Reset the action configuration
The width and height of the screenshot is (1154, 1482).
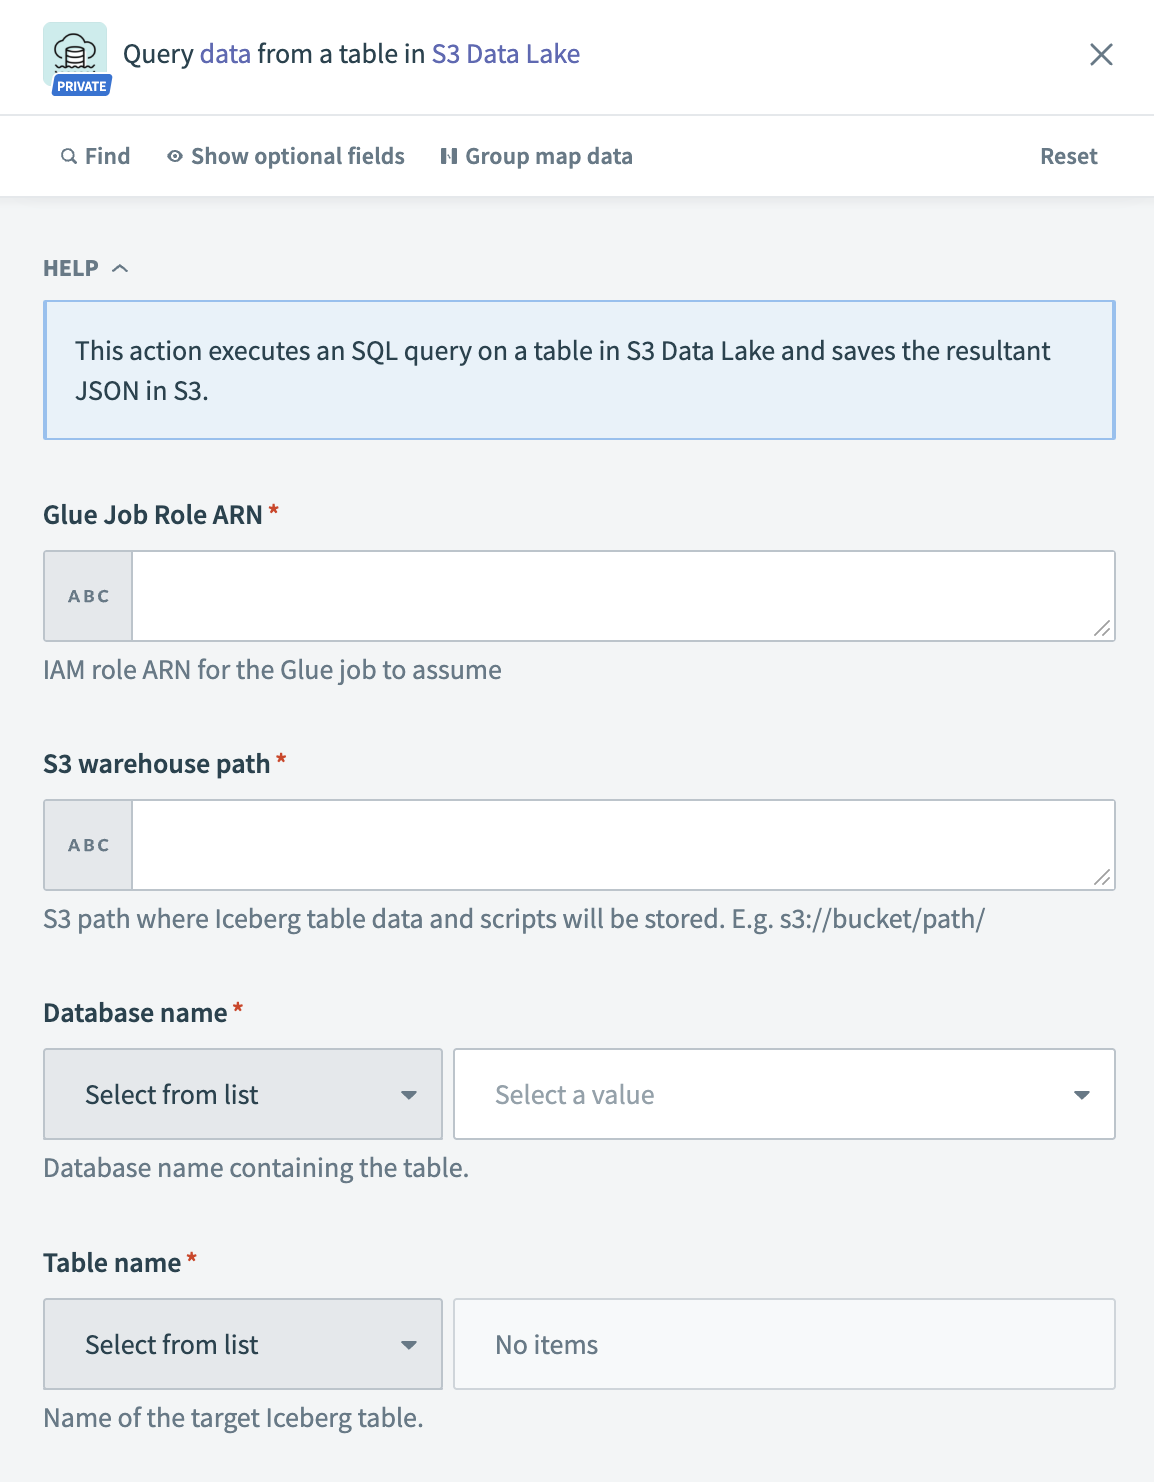point(1068,156)
